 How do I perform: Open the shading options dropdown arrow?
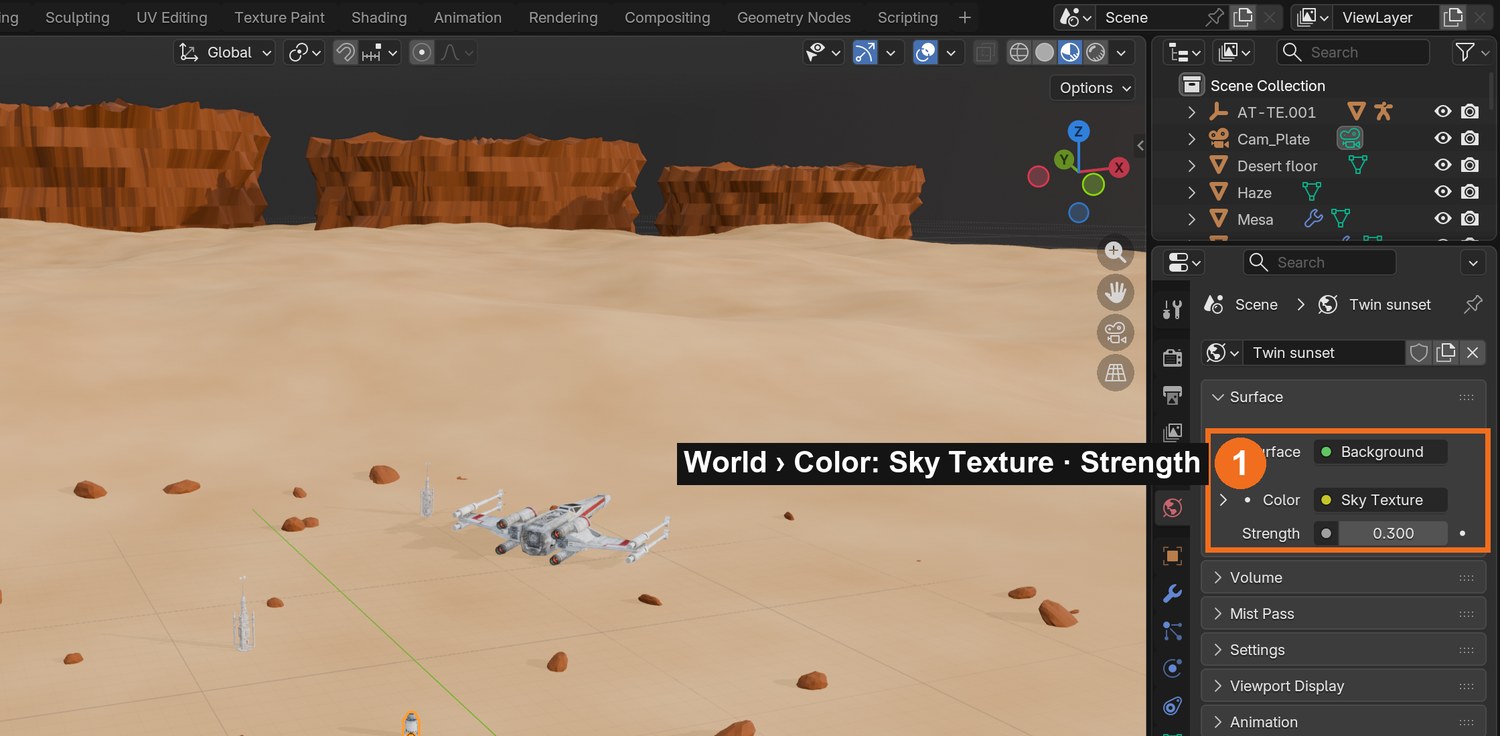click(1122, 53)
